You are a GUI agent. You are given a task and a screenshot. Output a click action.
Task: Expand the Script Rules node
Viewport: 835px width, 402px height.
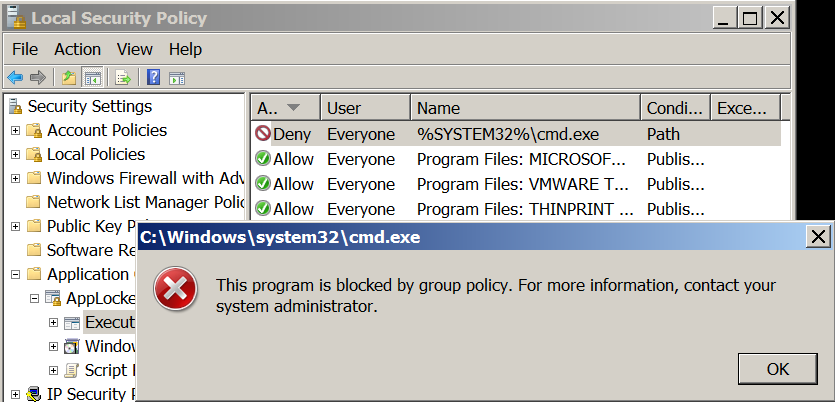point(53,371)
